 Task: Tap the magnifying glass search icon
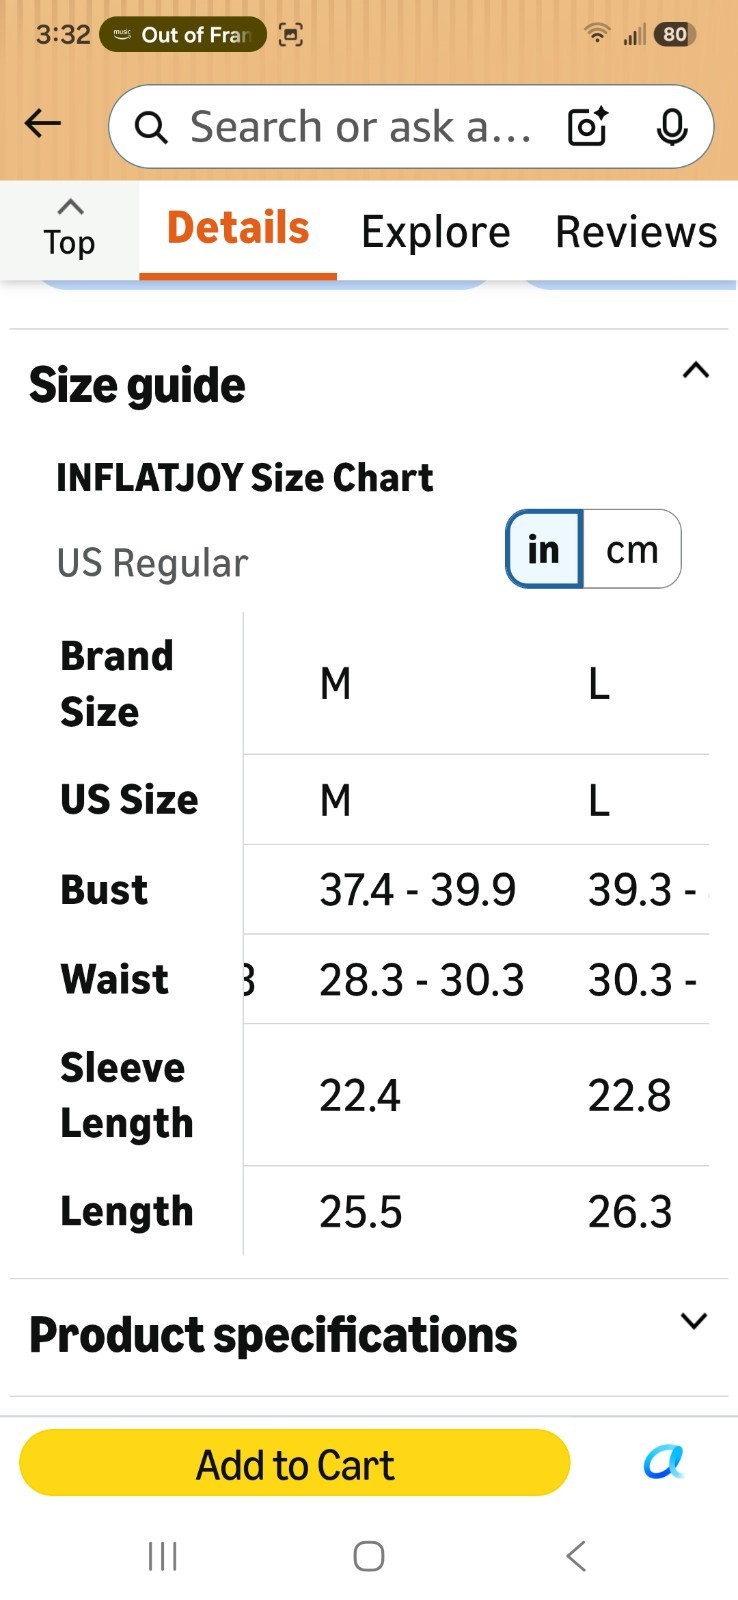click(x=151, y=128)
